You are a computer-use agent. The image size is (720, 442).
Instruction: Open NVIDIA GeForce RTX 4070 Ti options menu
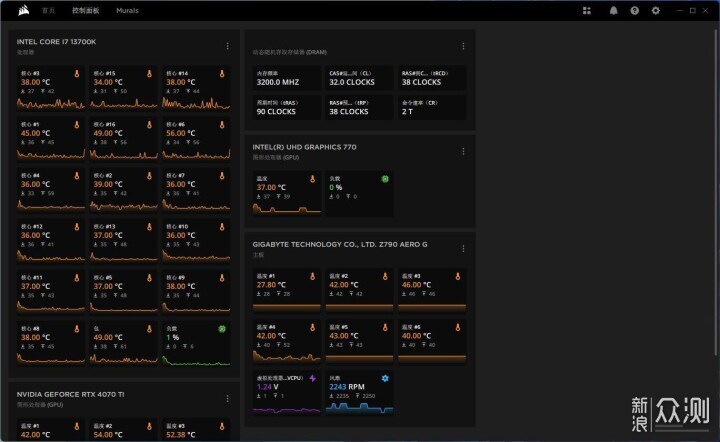pos(228,399)
